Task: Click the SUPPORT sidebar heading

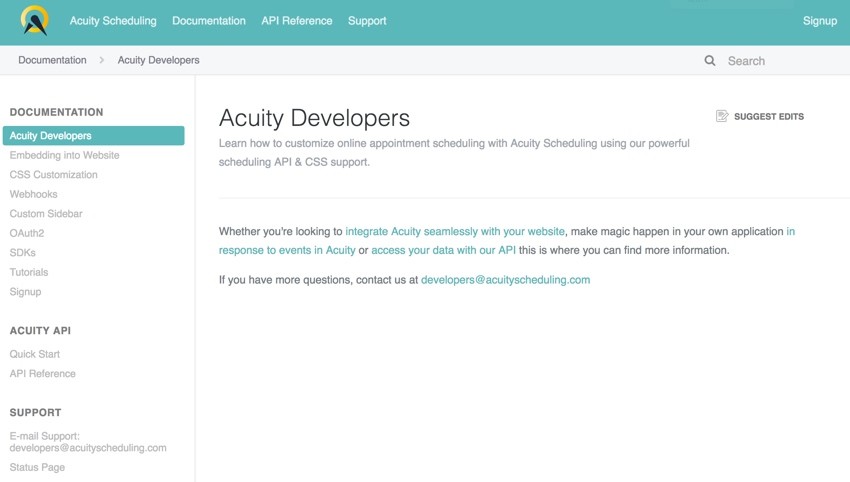Action: point(35,413)
